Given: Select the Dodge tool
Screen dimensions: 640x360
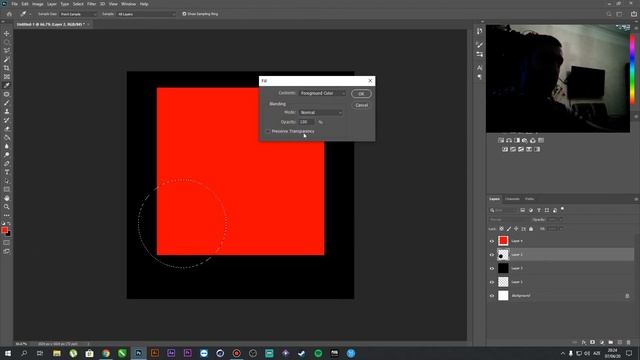Looking at the screenshot, I should pos(7,155).
